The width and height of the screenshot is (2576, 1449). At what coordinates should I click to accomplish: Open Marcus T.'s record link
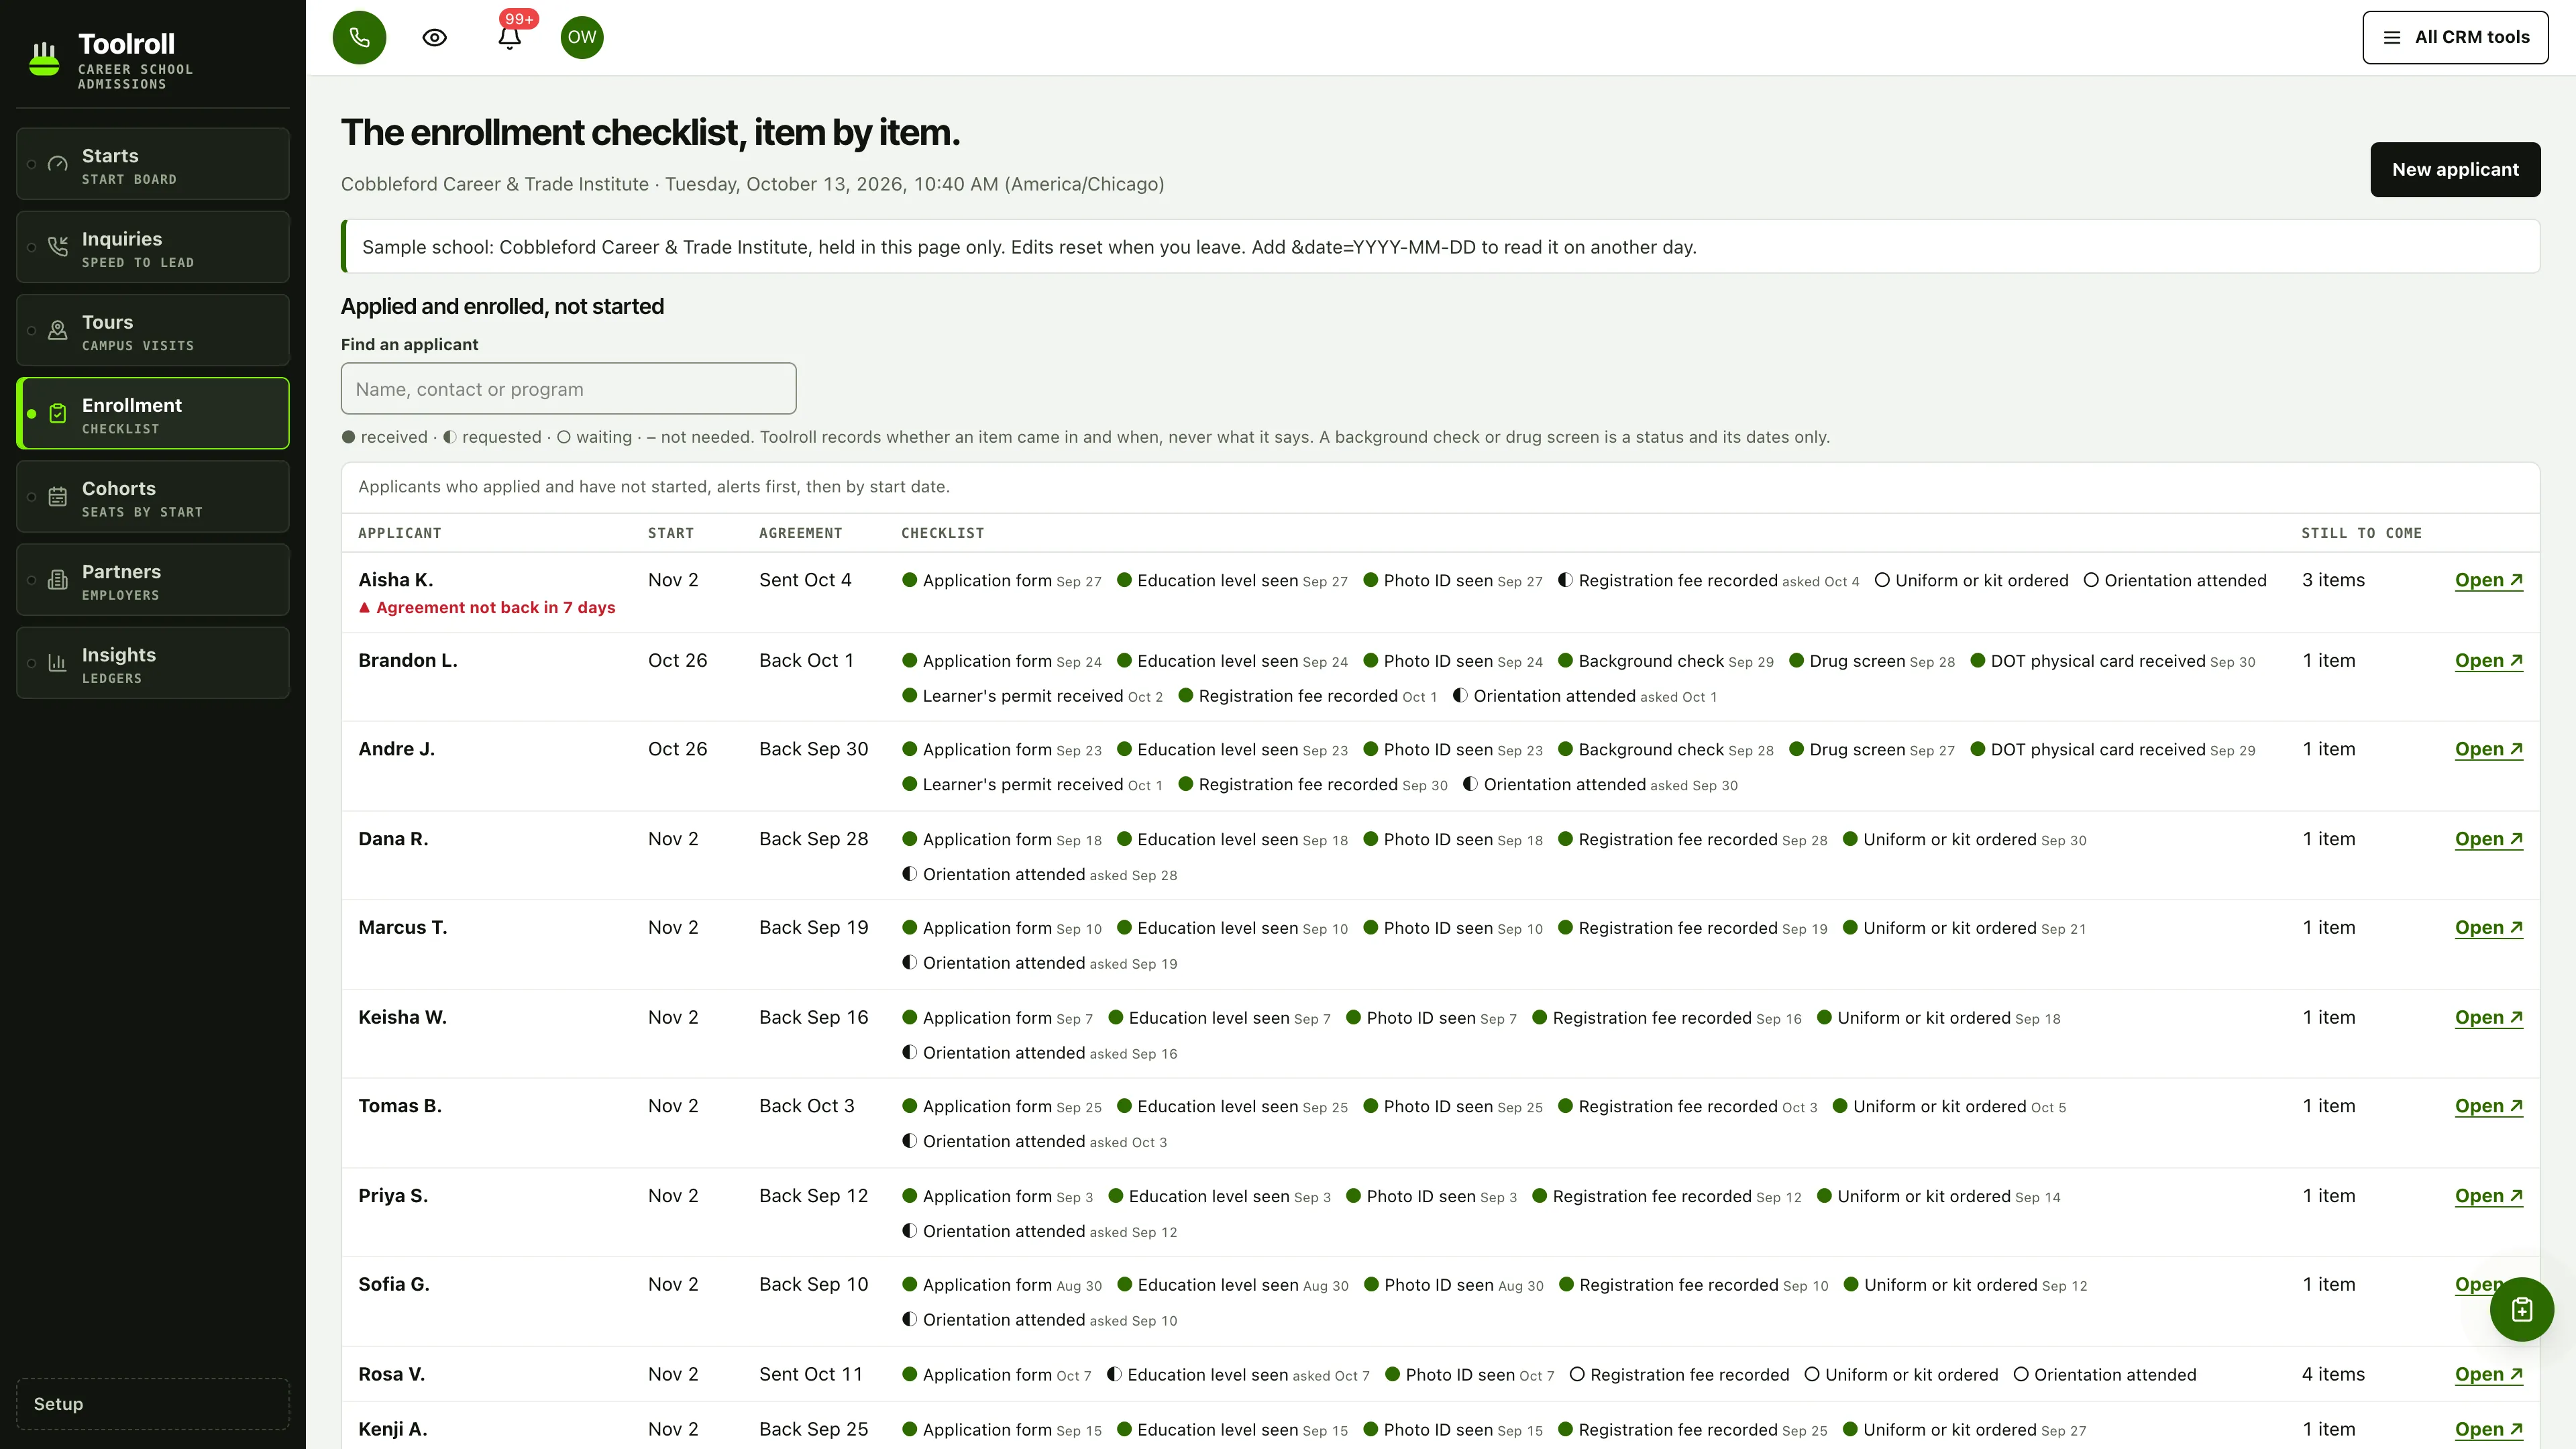click(2488, 928)
